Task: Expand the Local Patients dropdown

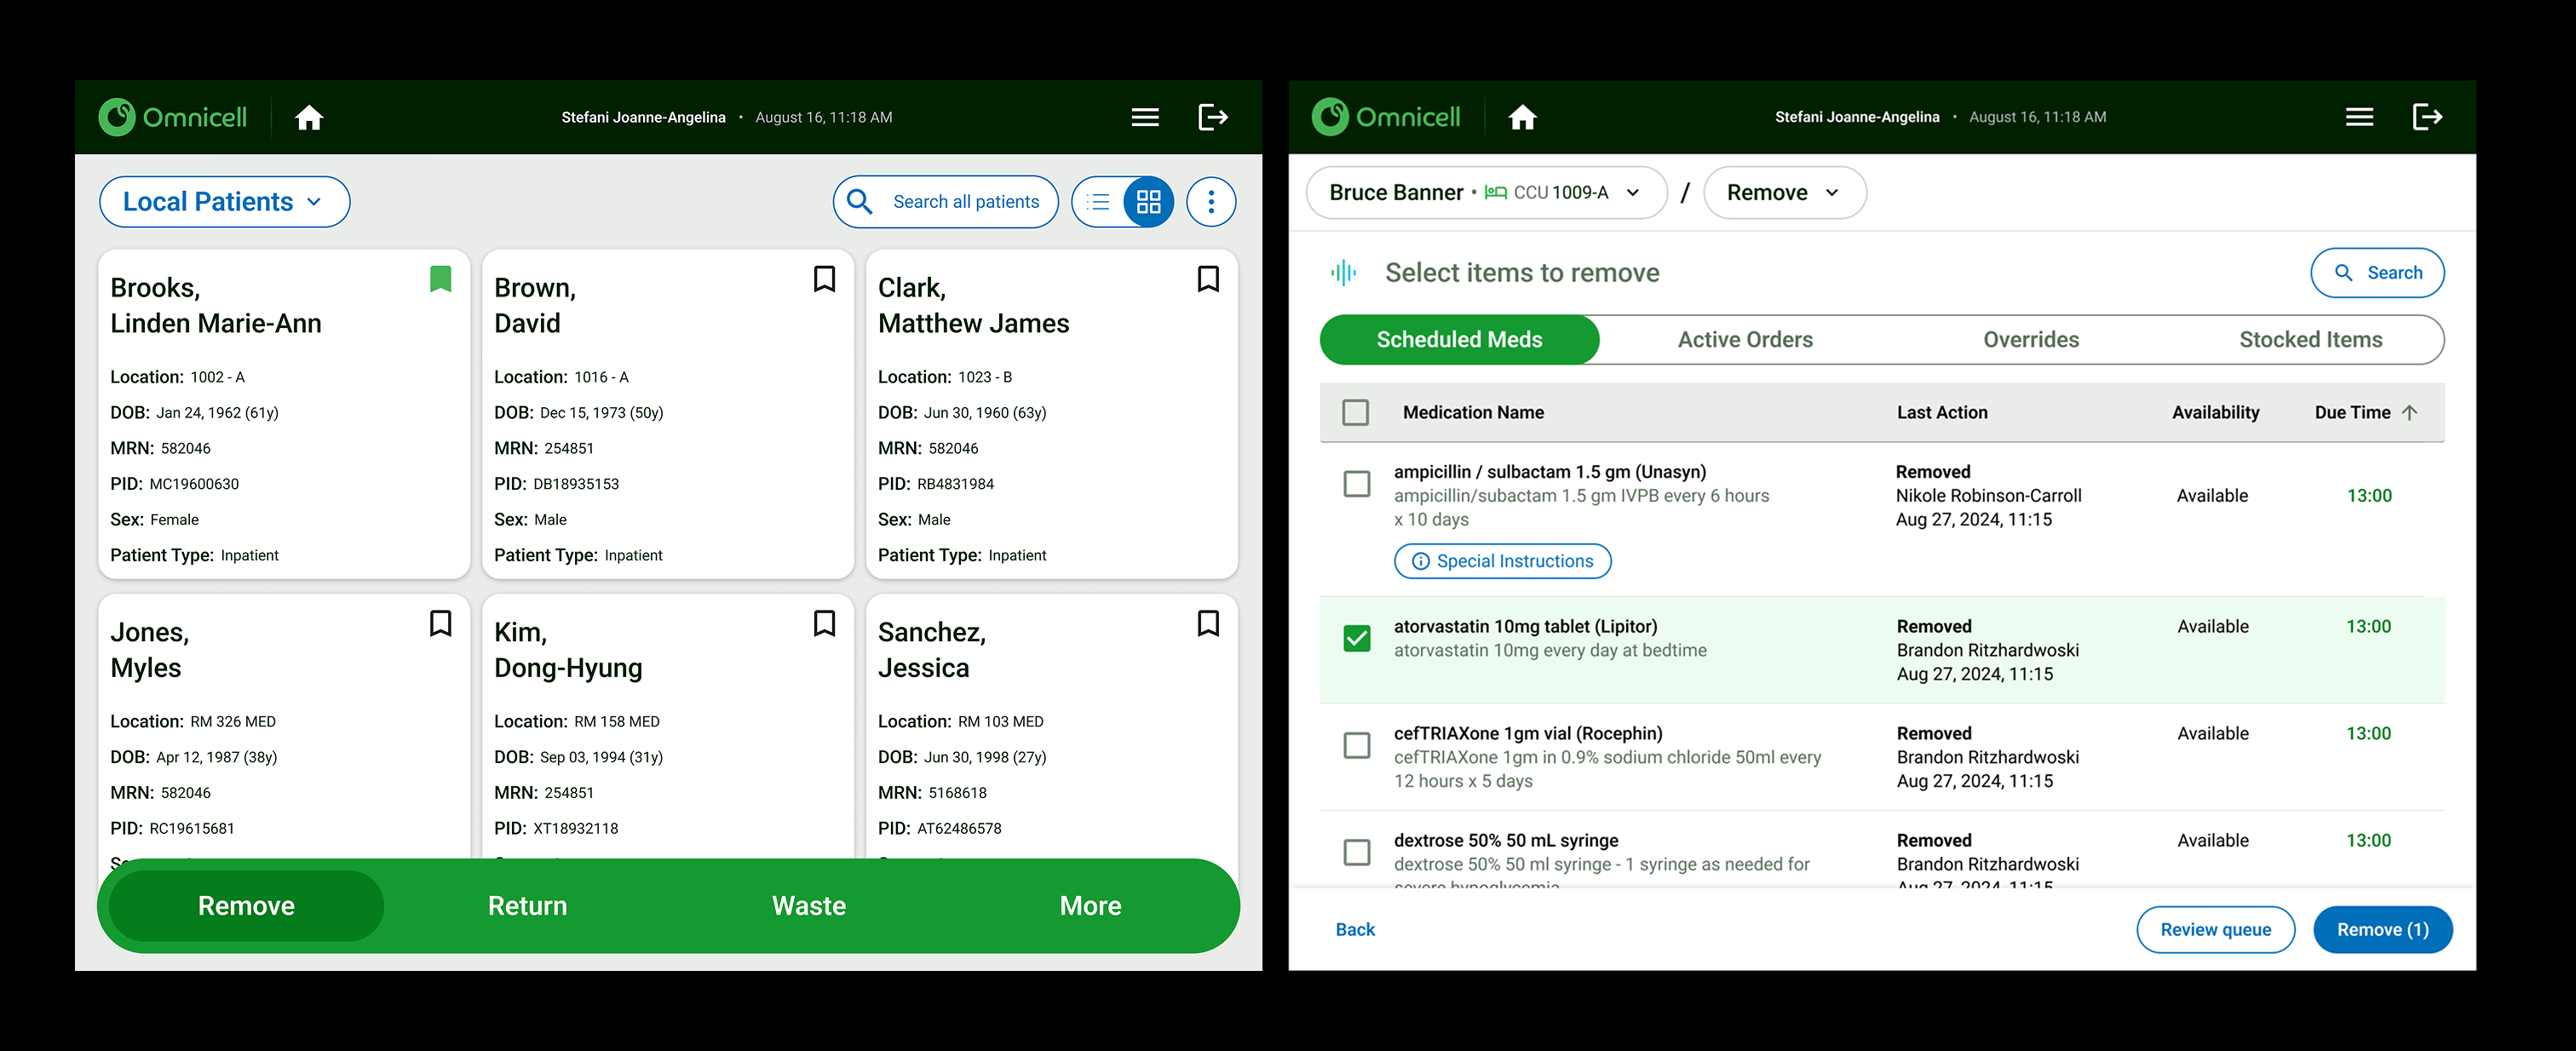Action: tap(224, 202)
